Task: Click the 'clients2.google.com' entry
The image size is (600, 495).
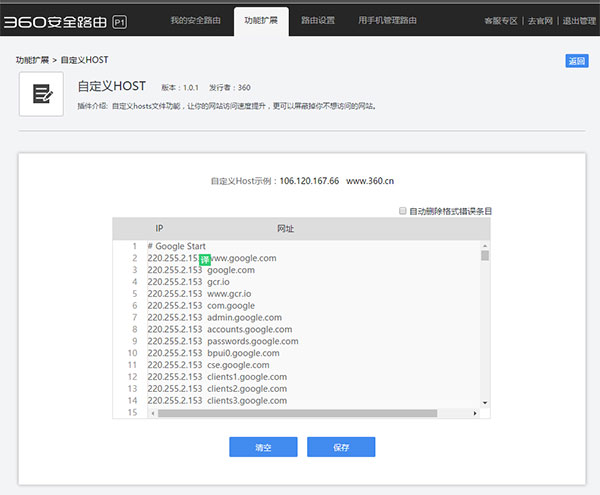Action: [247, 389]
